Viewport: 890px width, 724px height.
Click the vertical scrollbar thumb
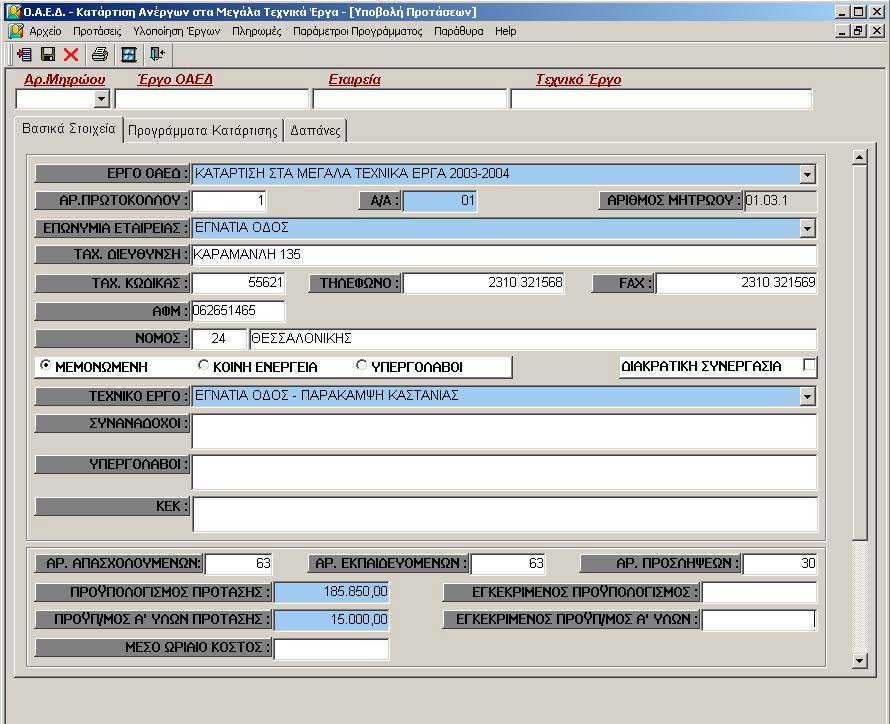859,352
